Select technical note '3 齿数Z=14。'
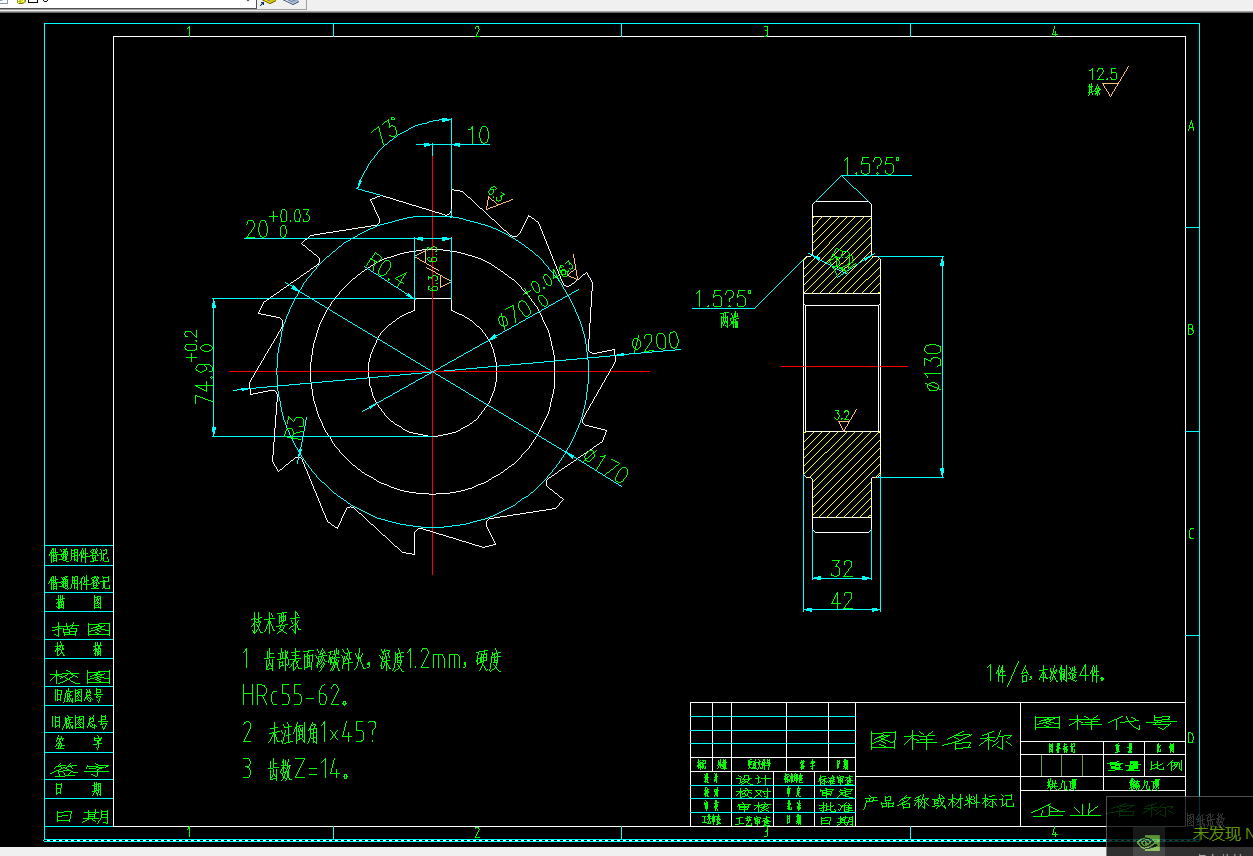The width and height of the screenshot is (1253, 856). coord(296,769)
